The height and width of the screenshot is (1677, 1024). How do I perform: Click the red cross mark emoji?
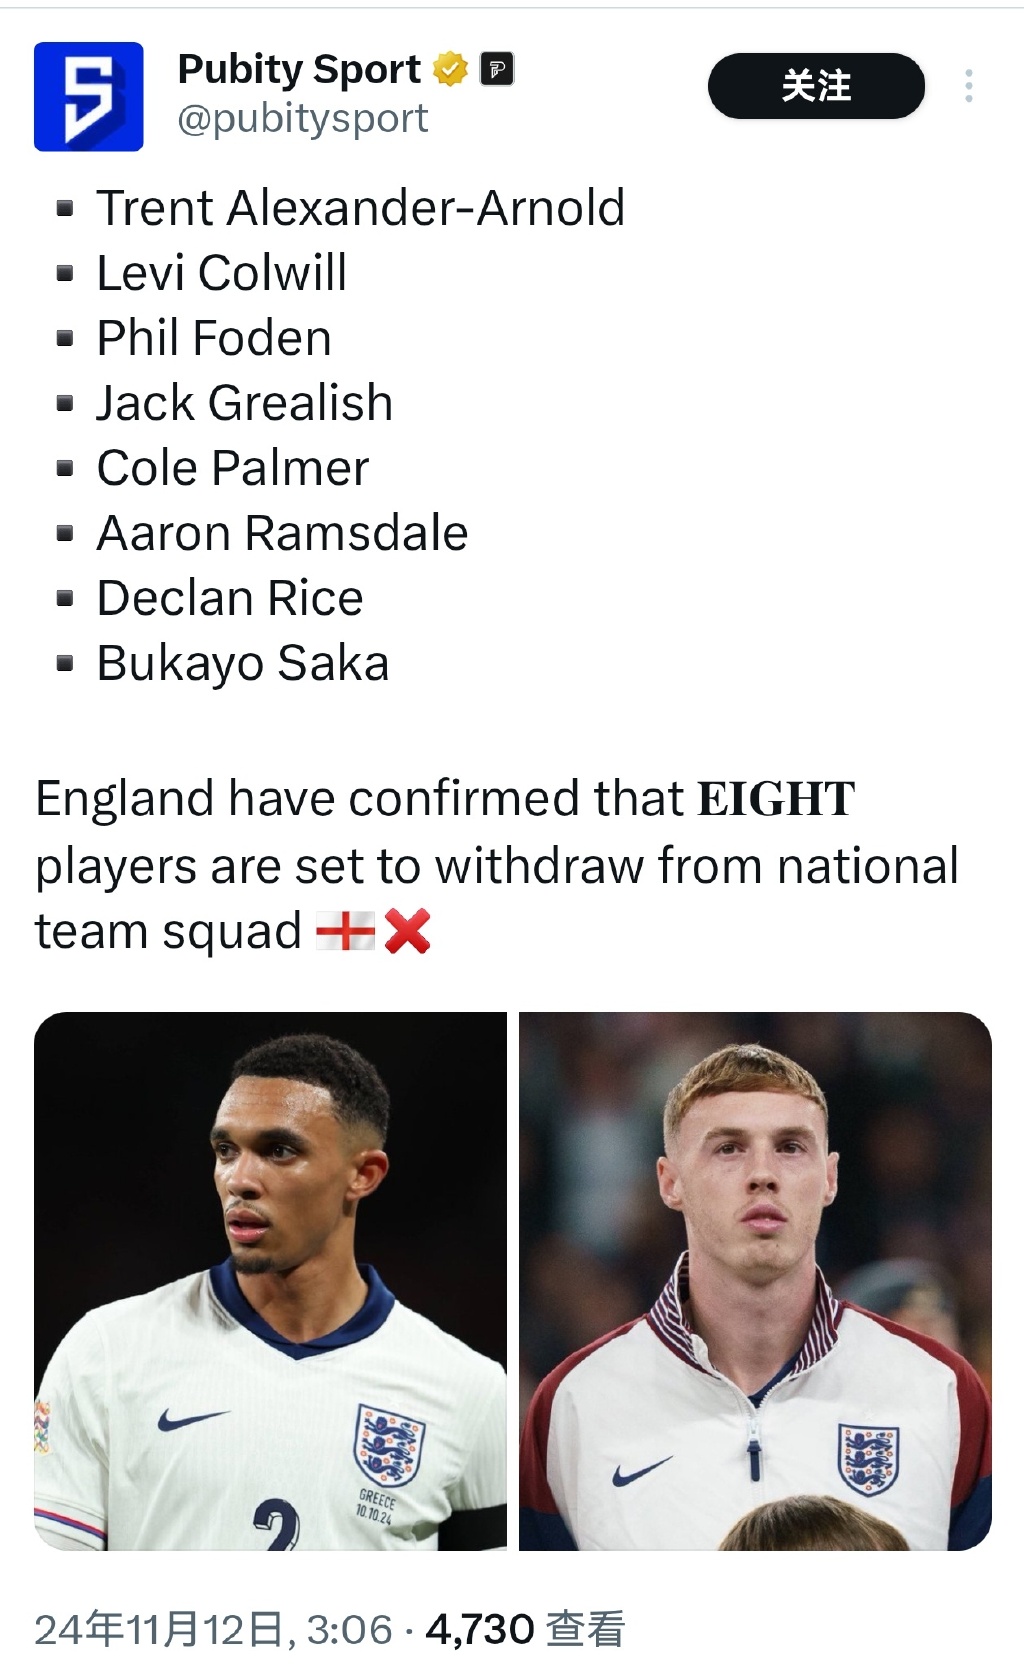407,931
